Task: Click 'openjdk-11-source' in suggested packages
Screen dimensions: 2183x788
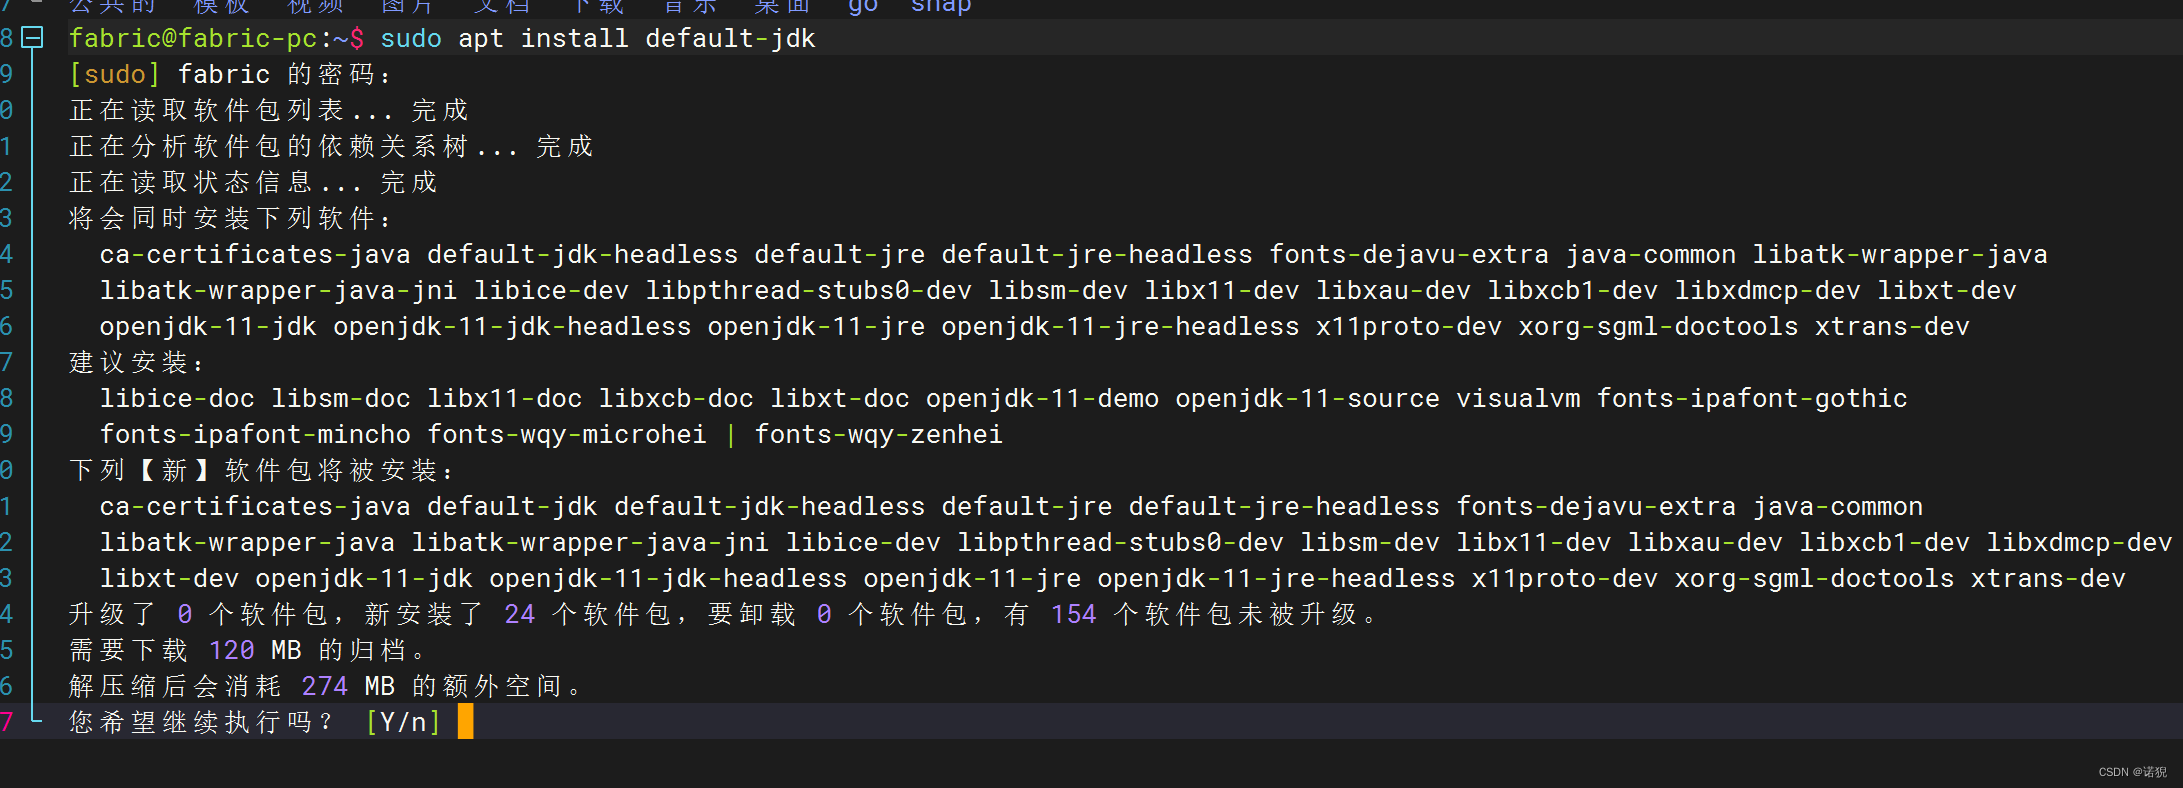Action: tap(1307, 399)
